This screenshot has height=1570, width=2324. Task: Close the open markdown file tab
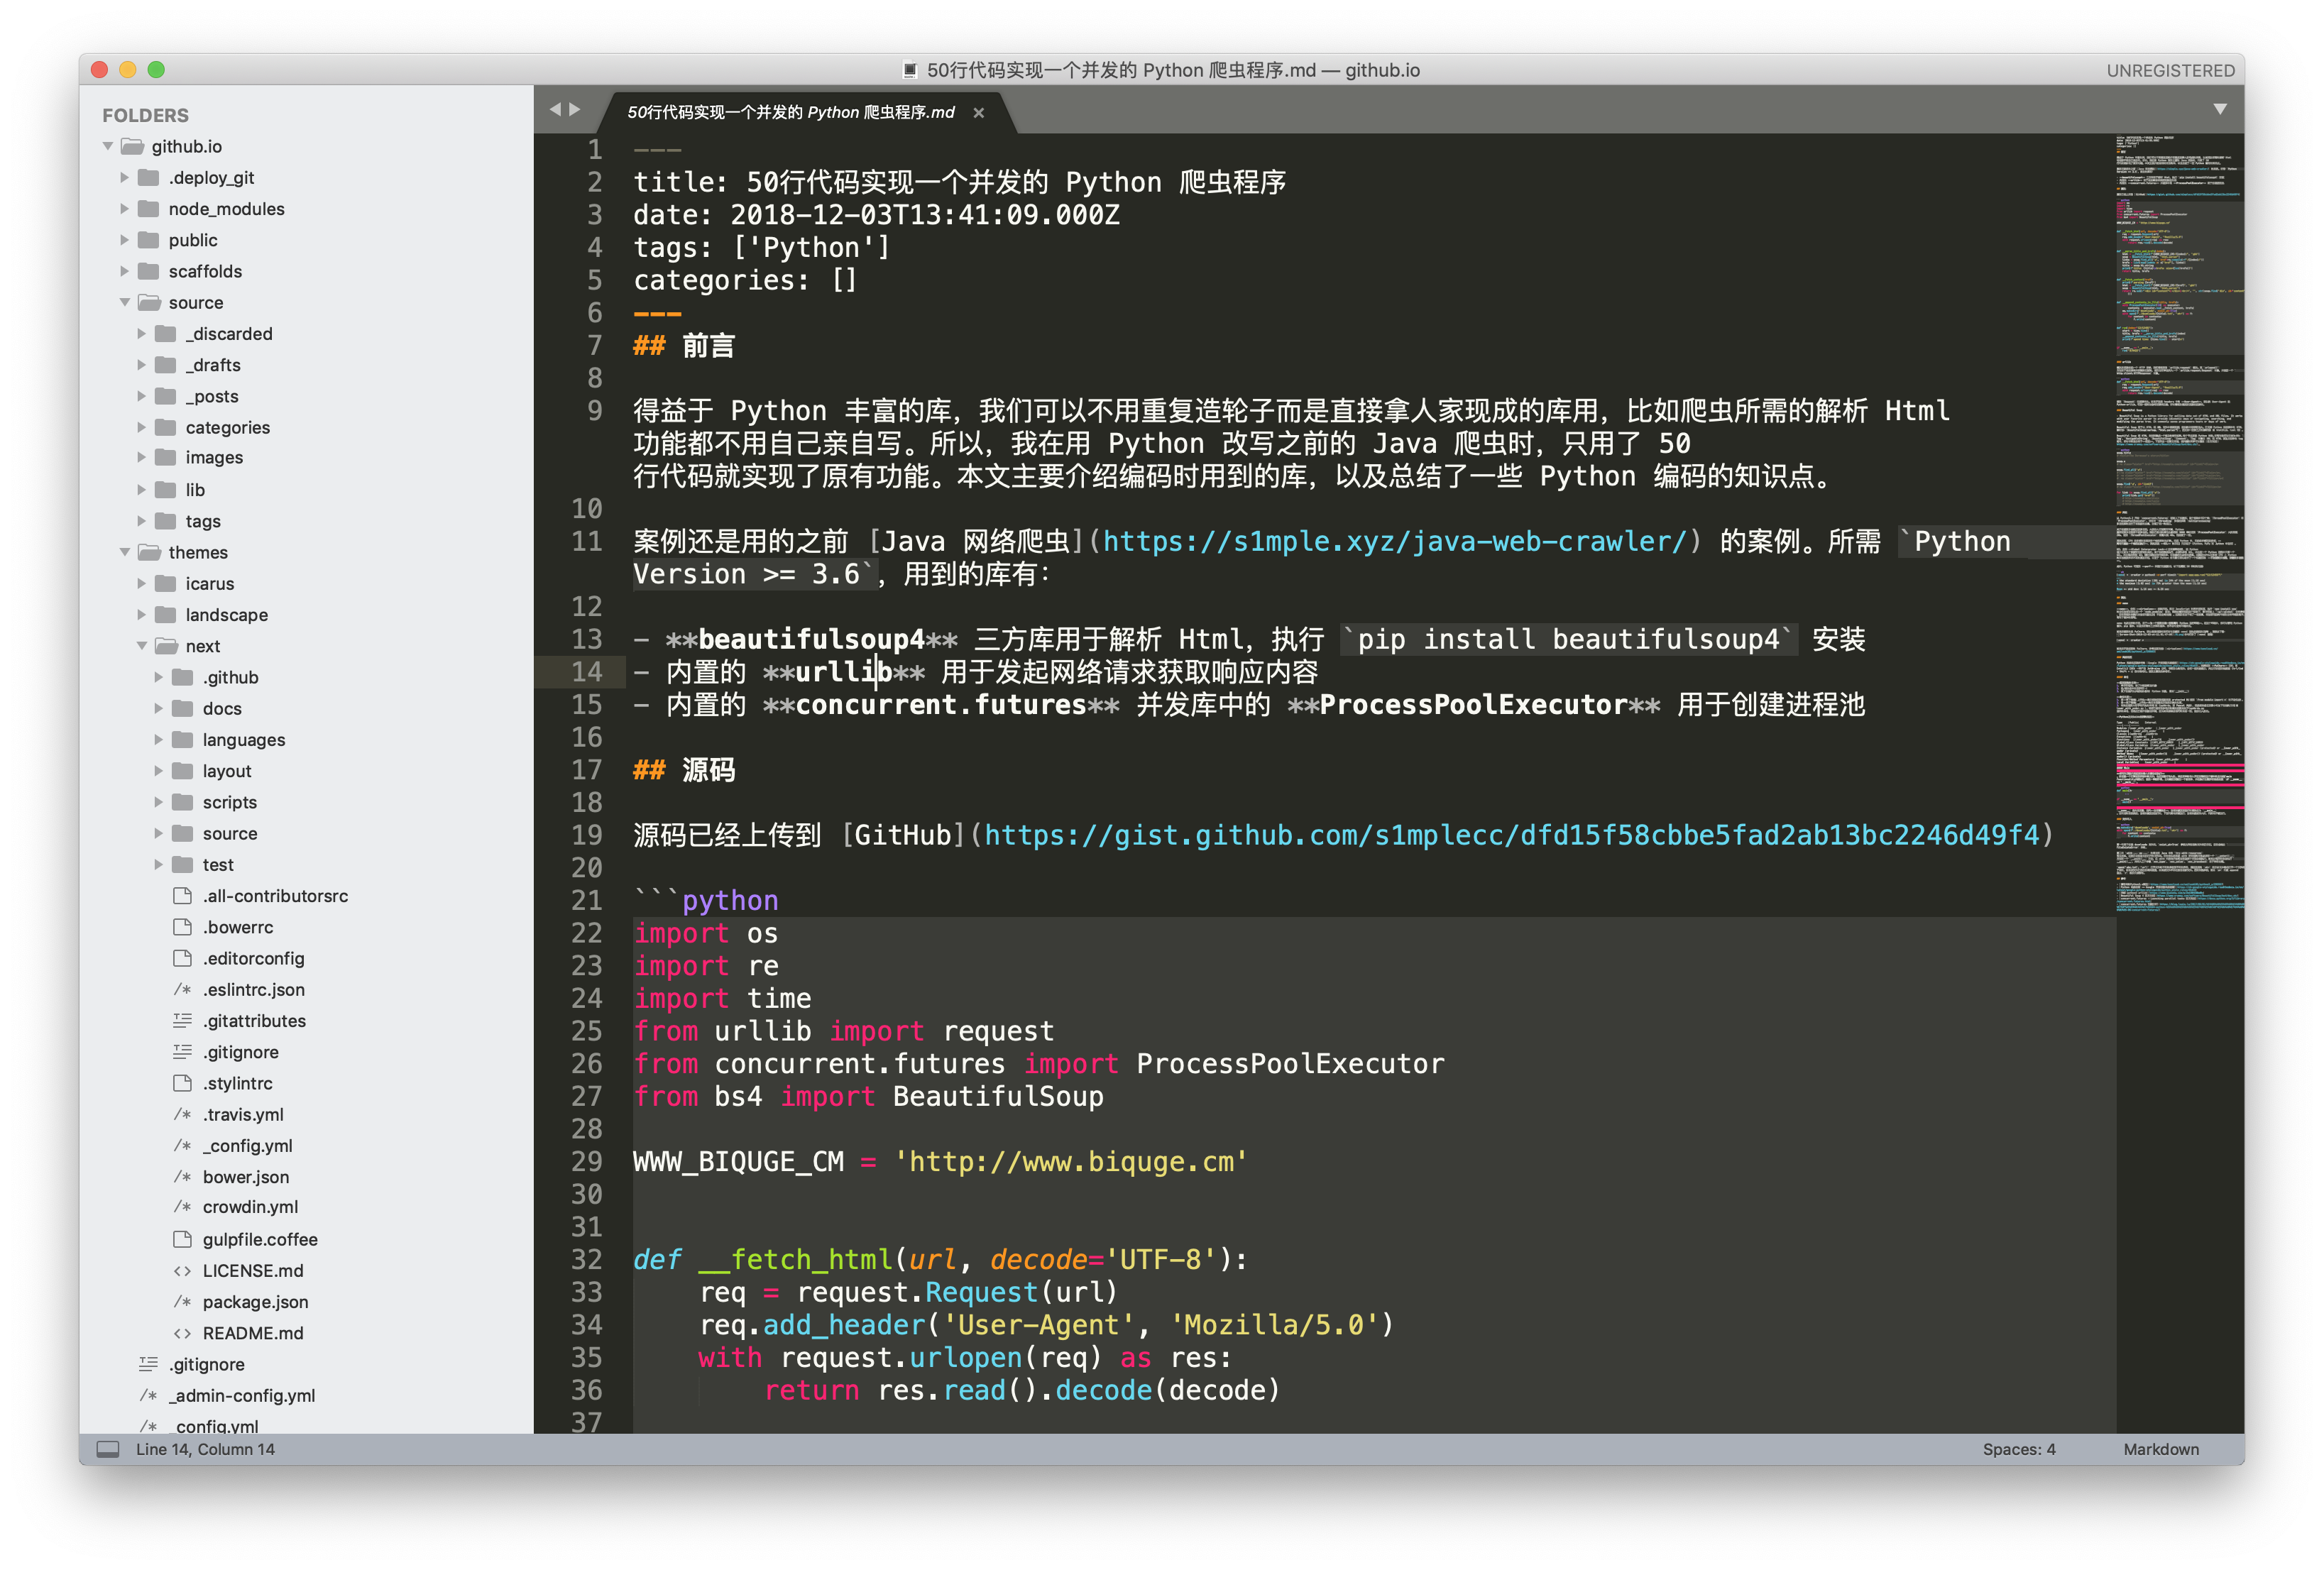point(979,113)
